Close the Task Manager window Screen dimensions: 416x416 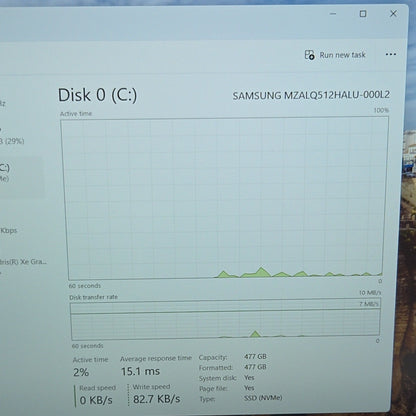(x=393, y=13)
